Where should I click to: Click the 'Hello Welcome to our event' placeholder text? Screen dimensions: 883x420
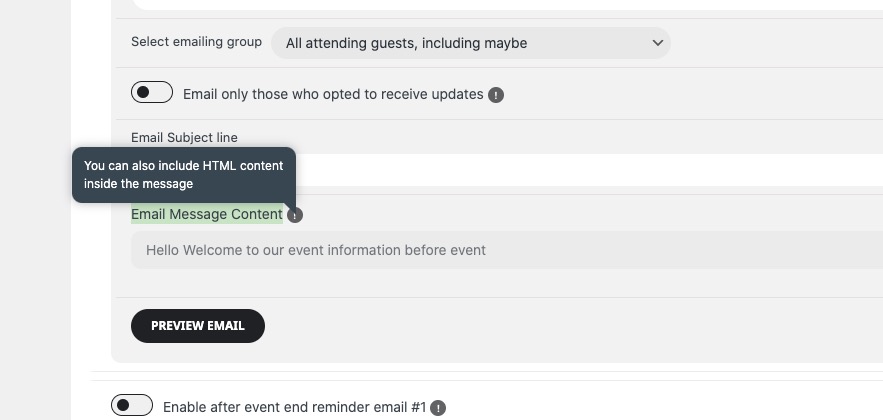pyautogui.click(x=315, y=250)
